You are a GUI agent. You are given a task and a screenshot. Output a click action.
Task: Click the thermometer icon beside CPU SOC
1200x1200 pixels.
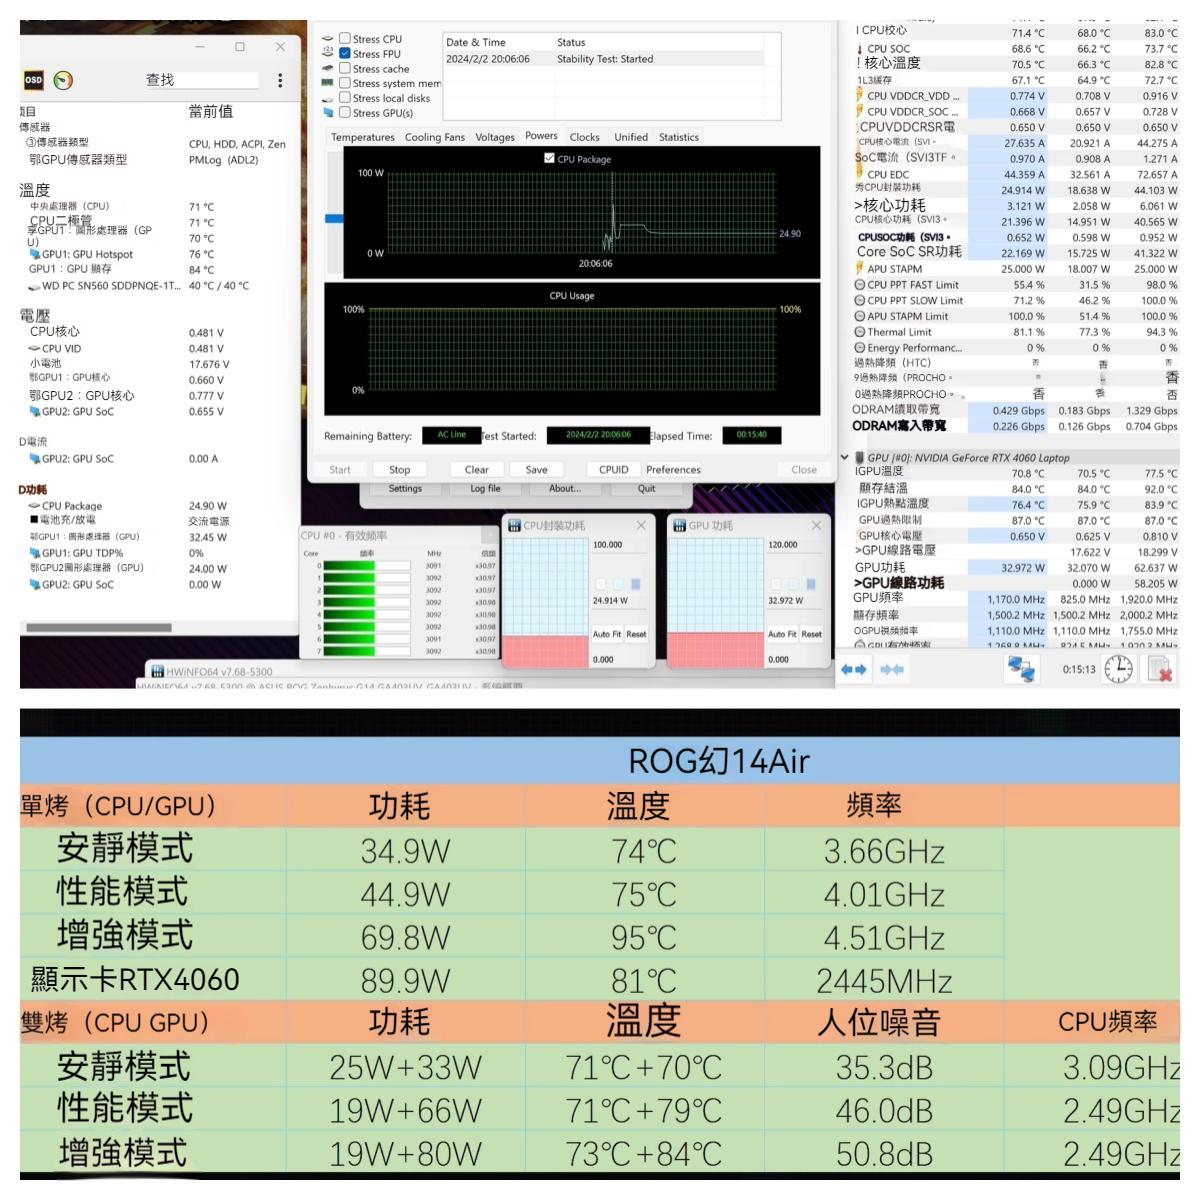[x=859, y=48]
